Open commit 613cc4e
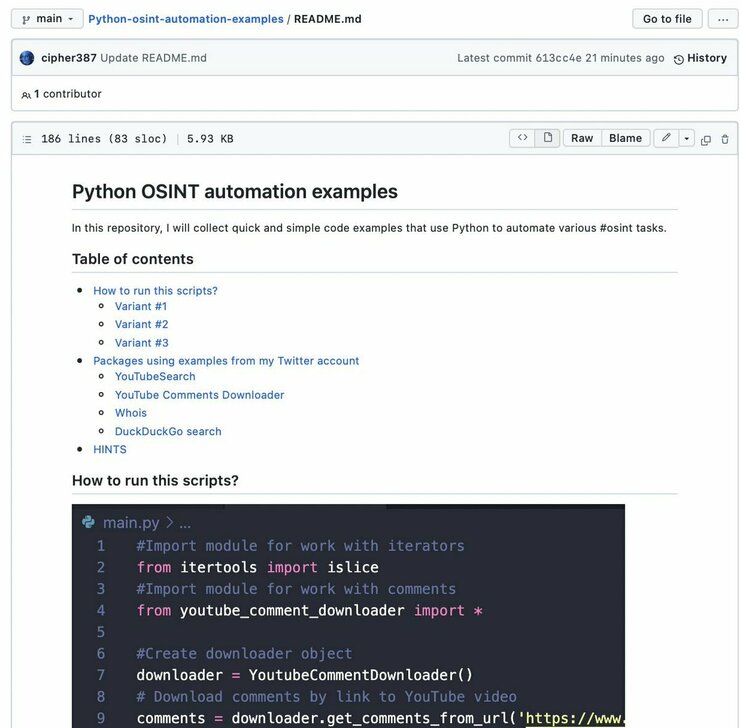 [558, 58]
